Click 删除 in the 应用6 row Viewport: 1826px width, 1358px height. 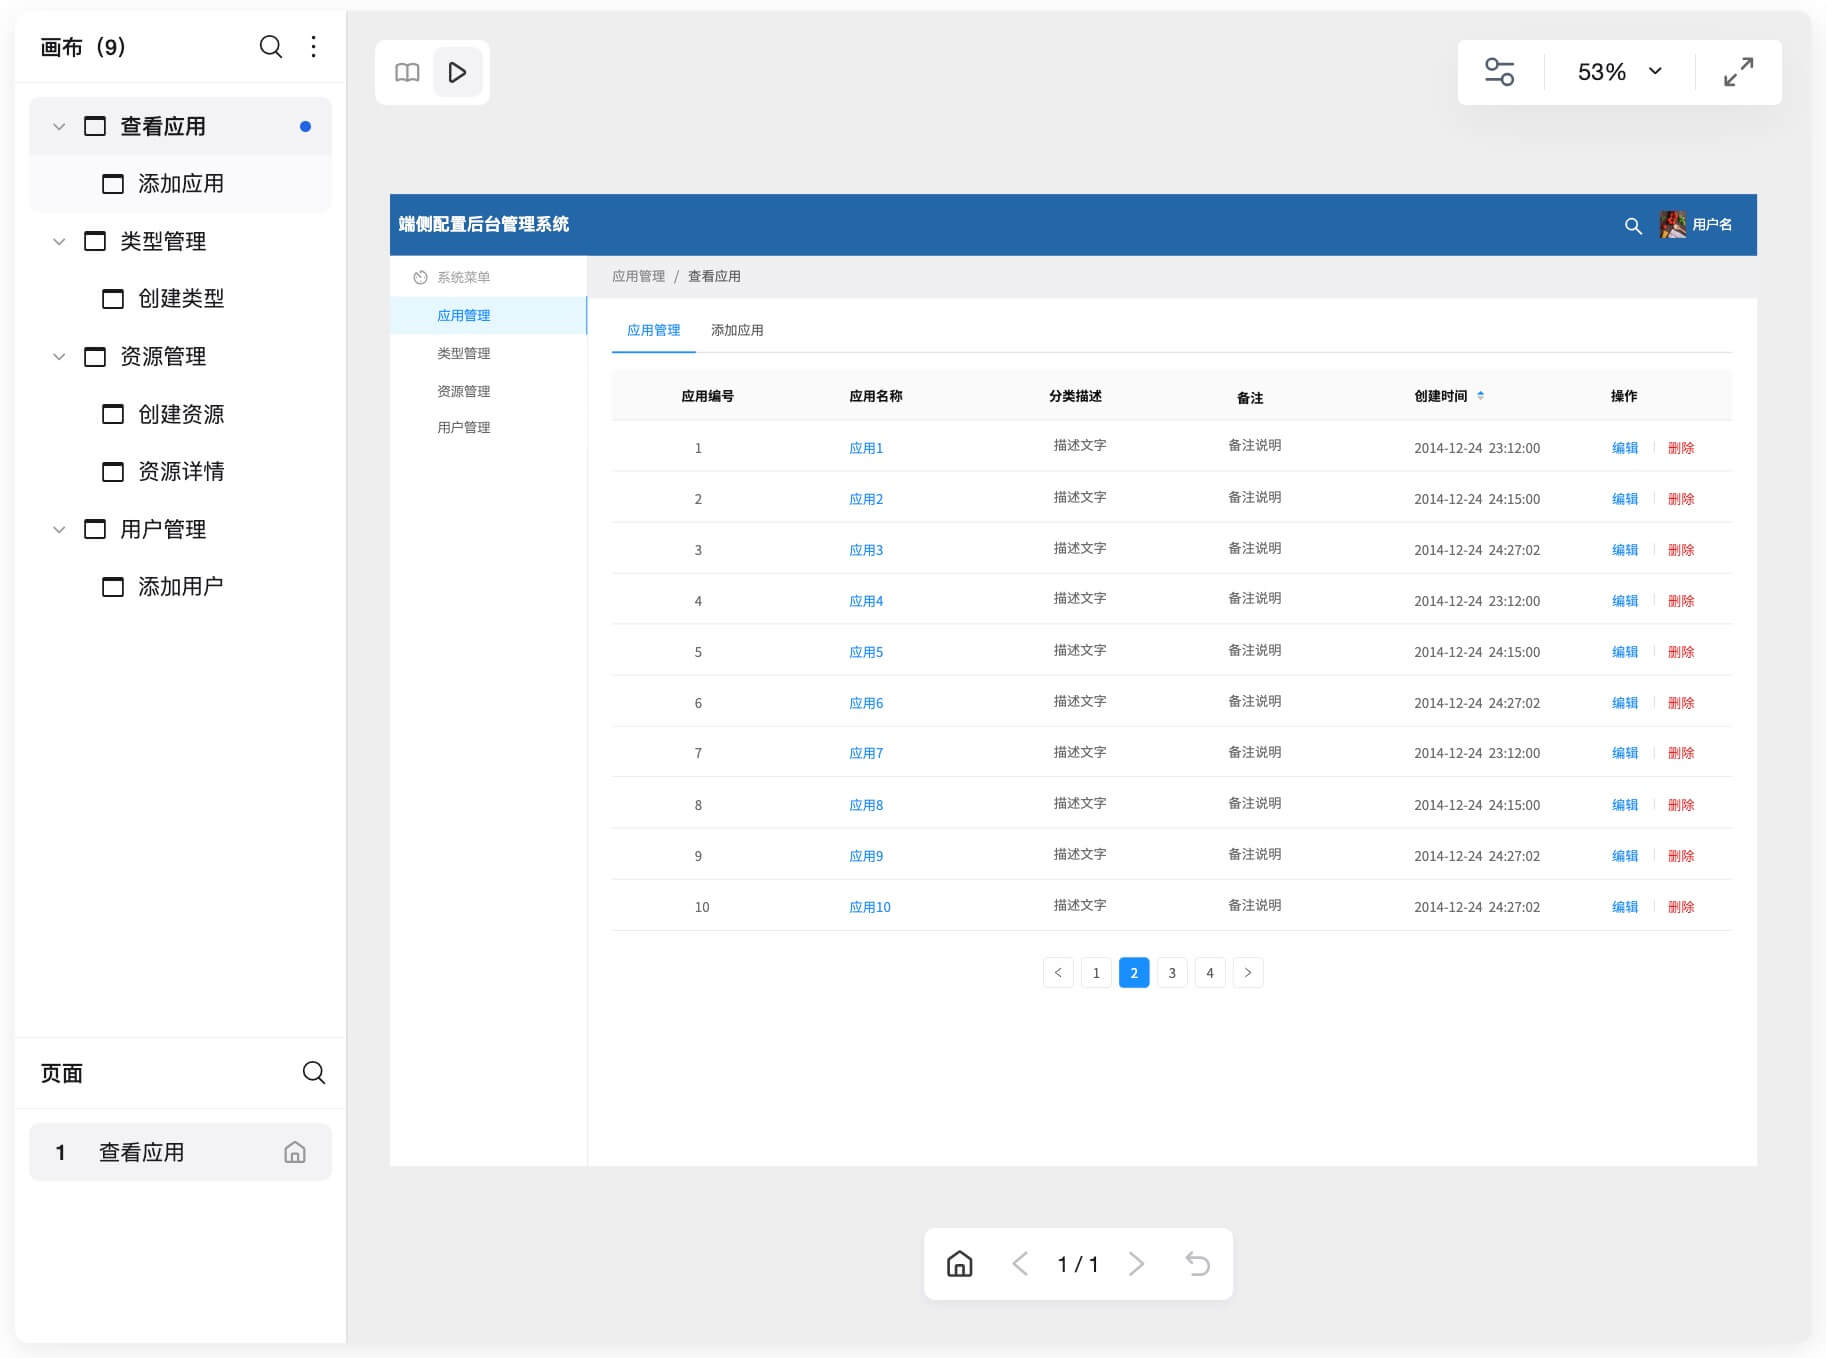point(1681,703)
